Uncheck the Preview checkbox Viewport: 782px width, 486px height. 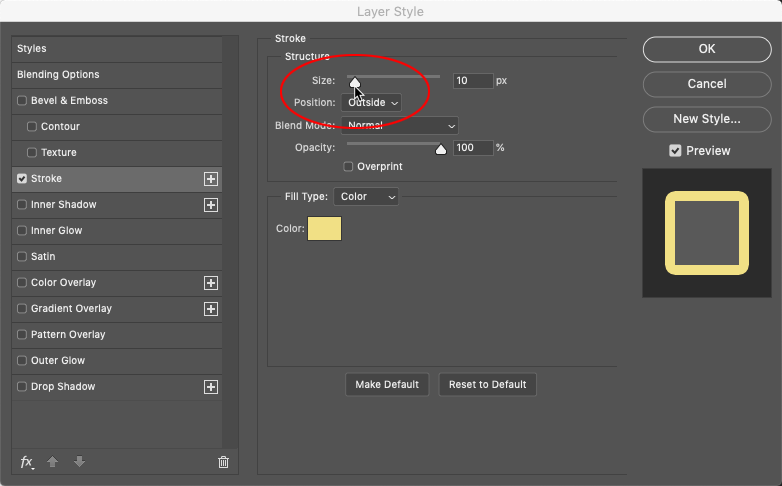[675, 151]
